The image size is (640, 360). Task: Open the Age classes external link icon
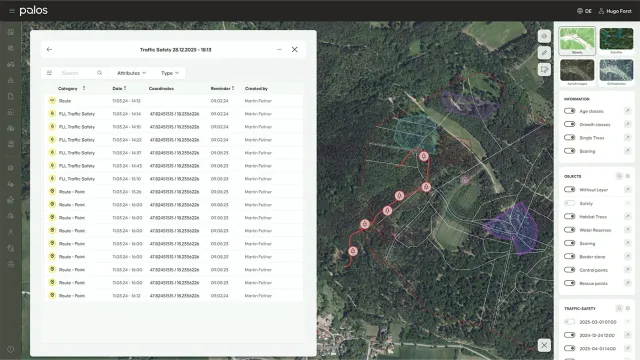point(627,111)
